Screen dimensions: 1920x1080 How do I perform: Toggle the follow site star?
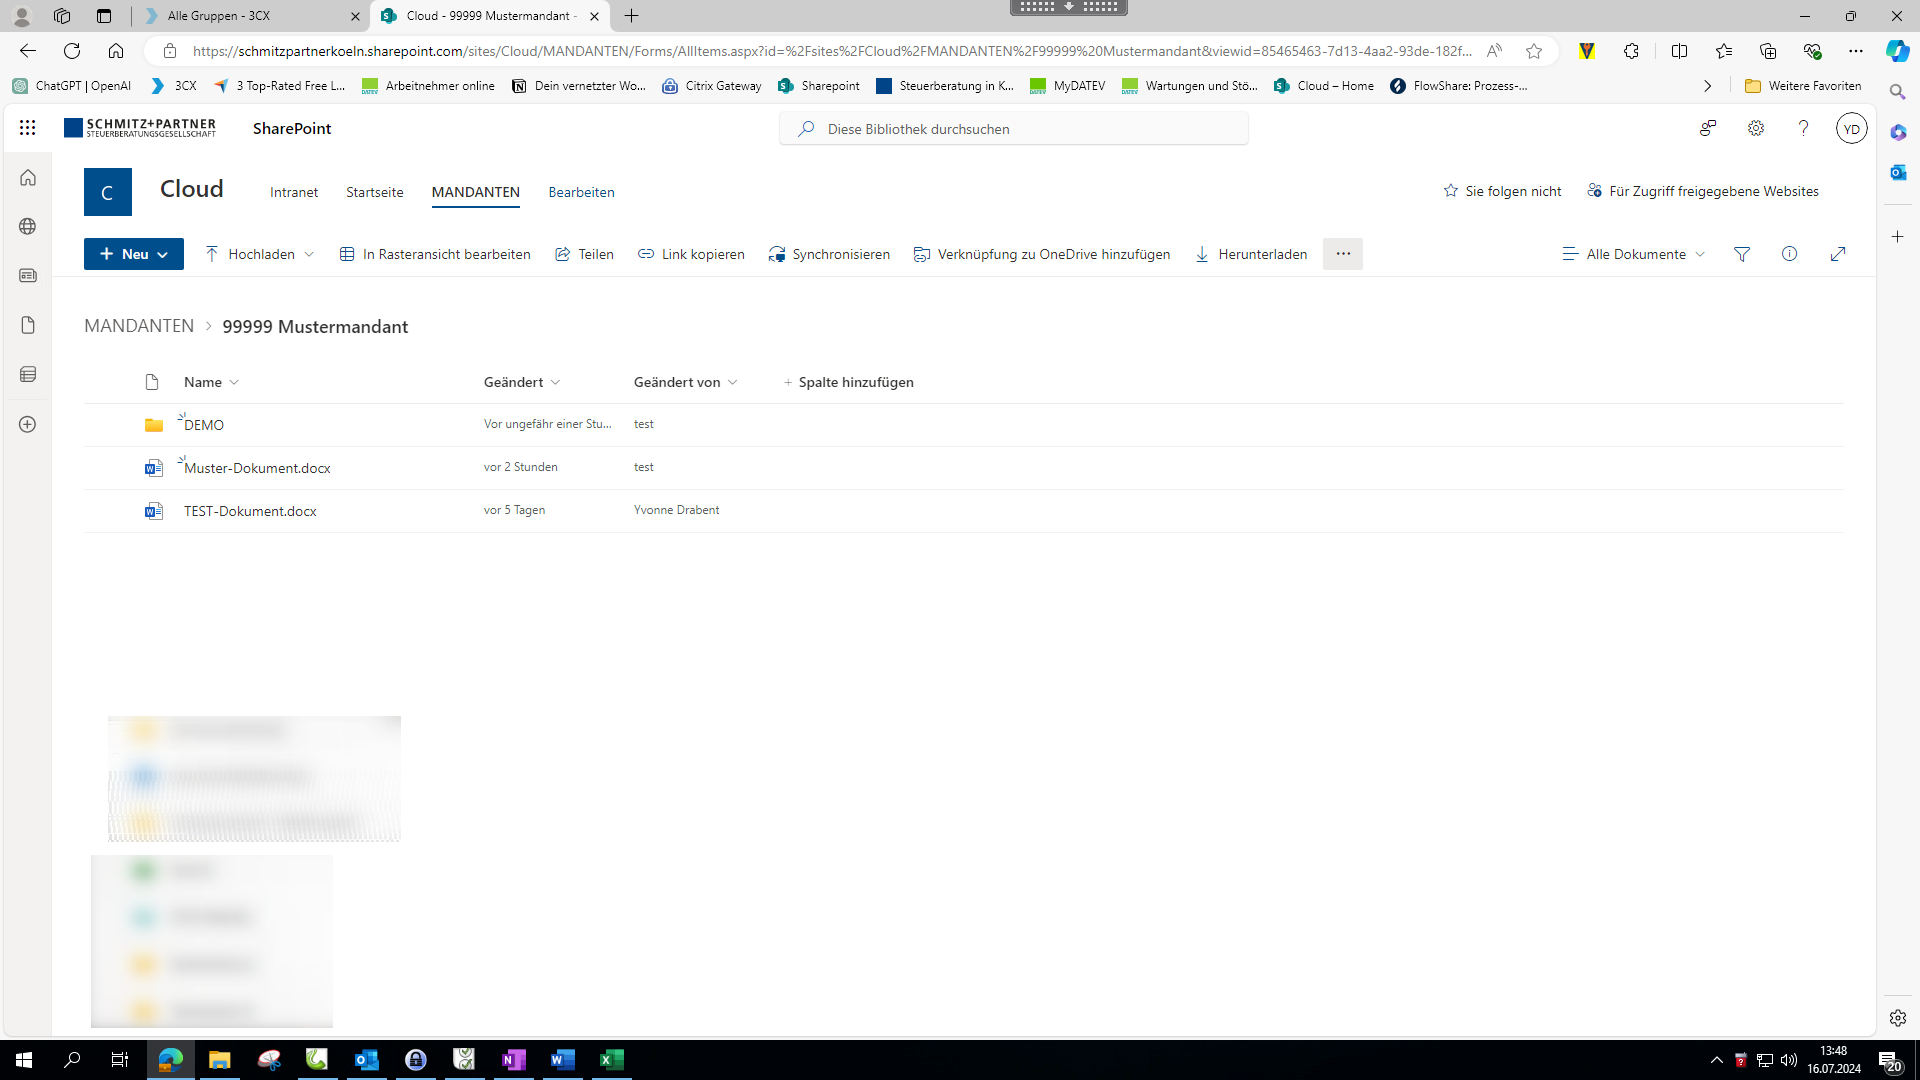click(1451, 191)
